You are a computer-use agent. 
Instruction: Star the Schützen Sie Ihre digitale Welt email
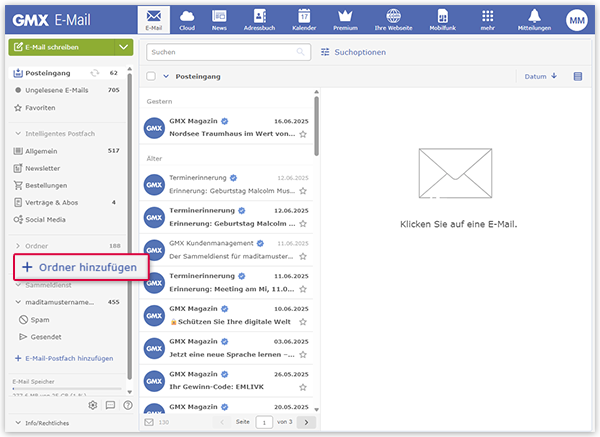coord(303,322)
